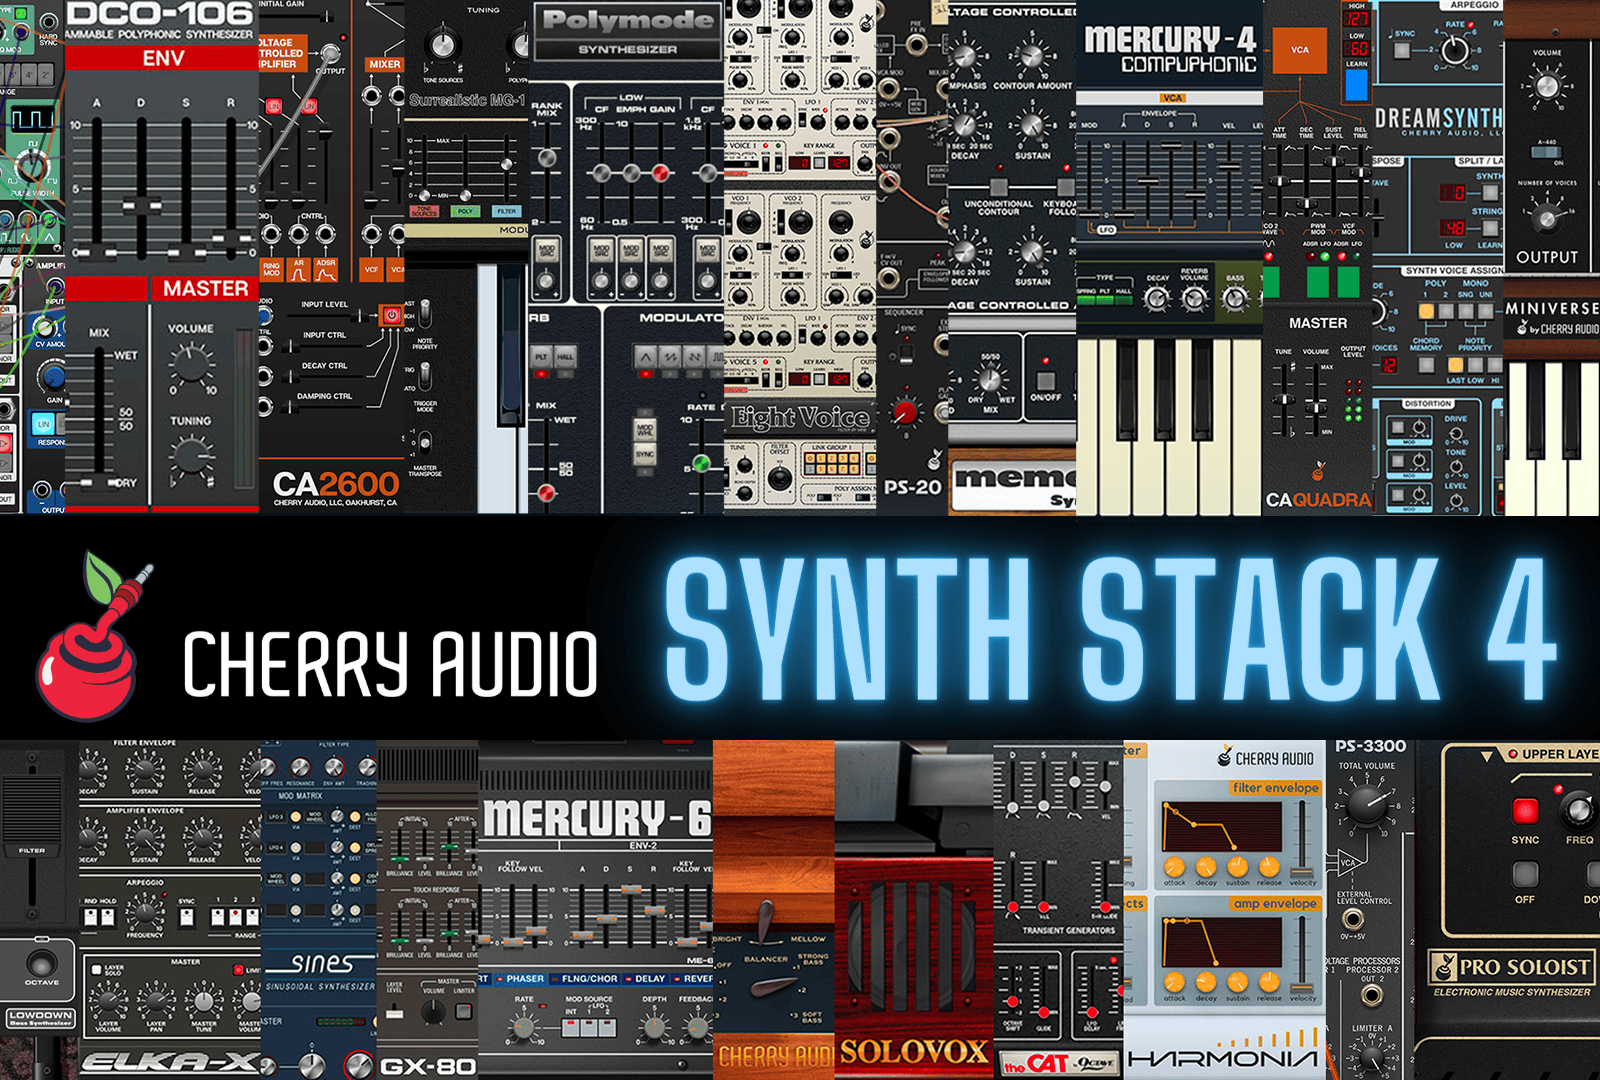This screenshot has width=1600, height=1080.
Task: Choose the triangle waveform in Polymode modulator
Action: coord(646,356)
